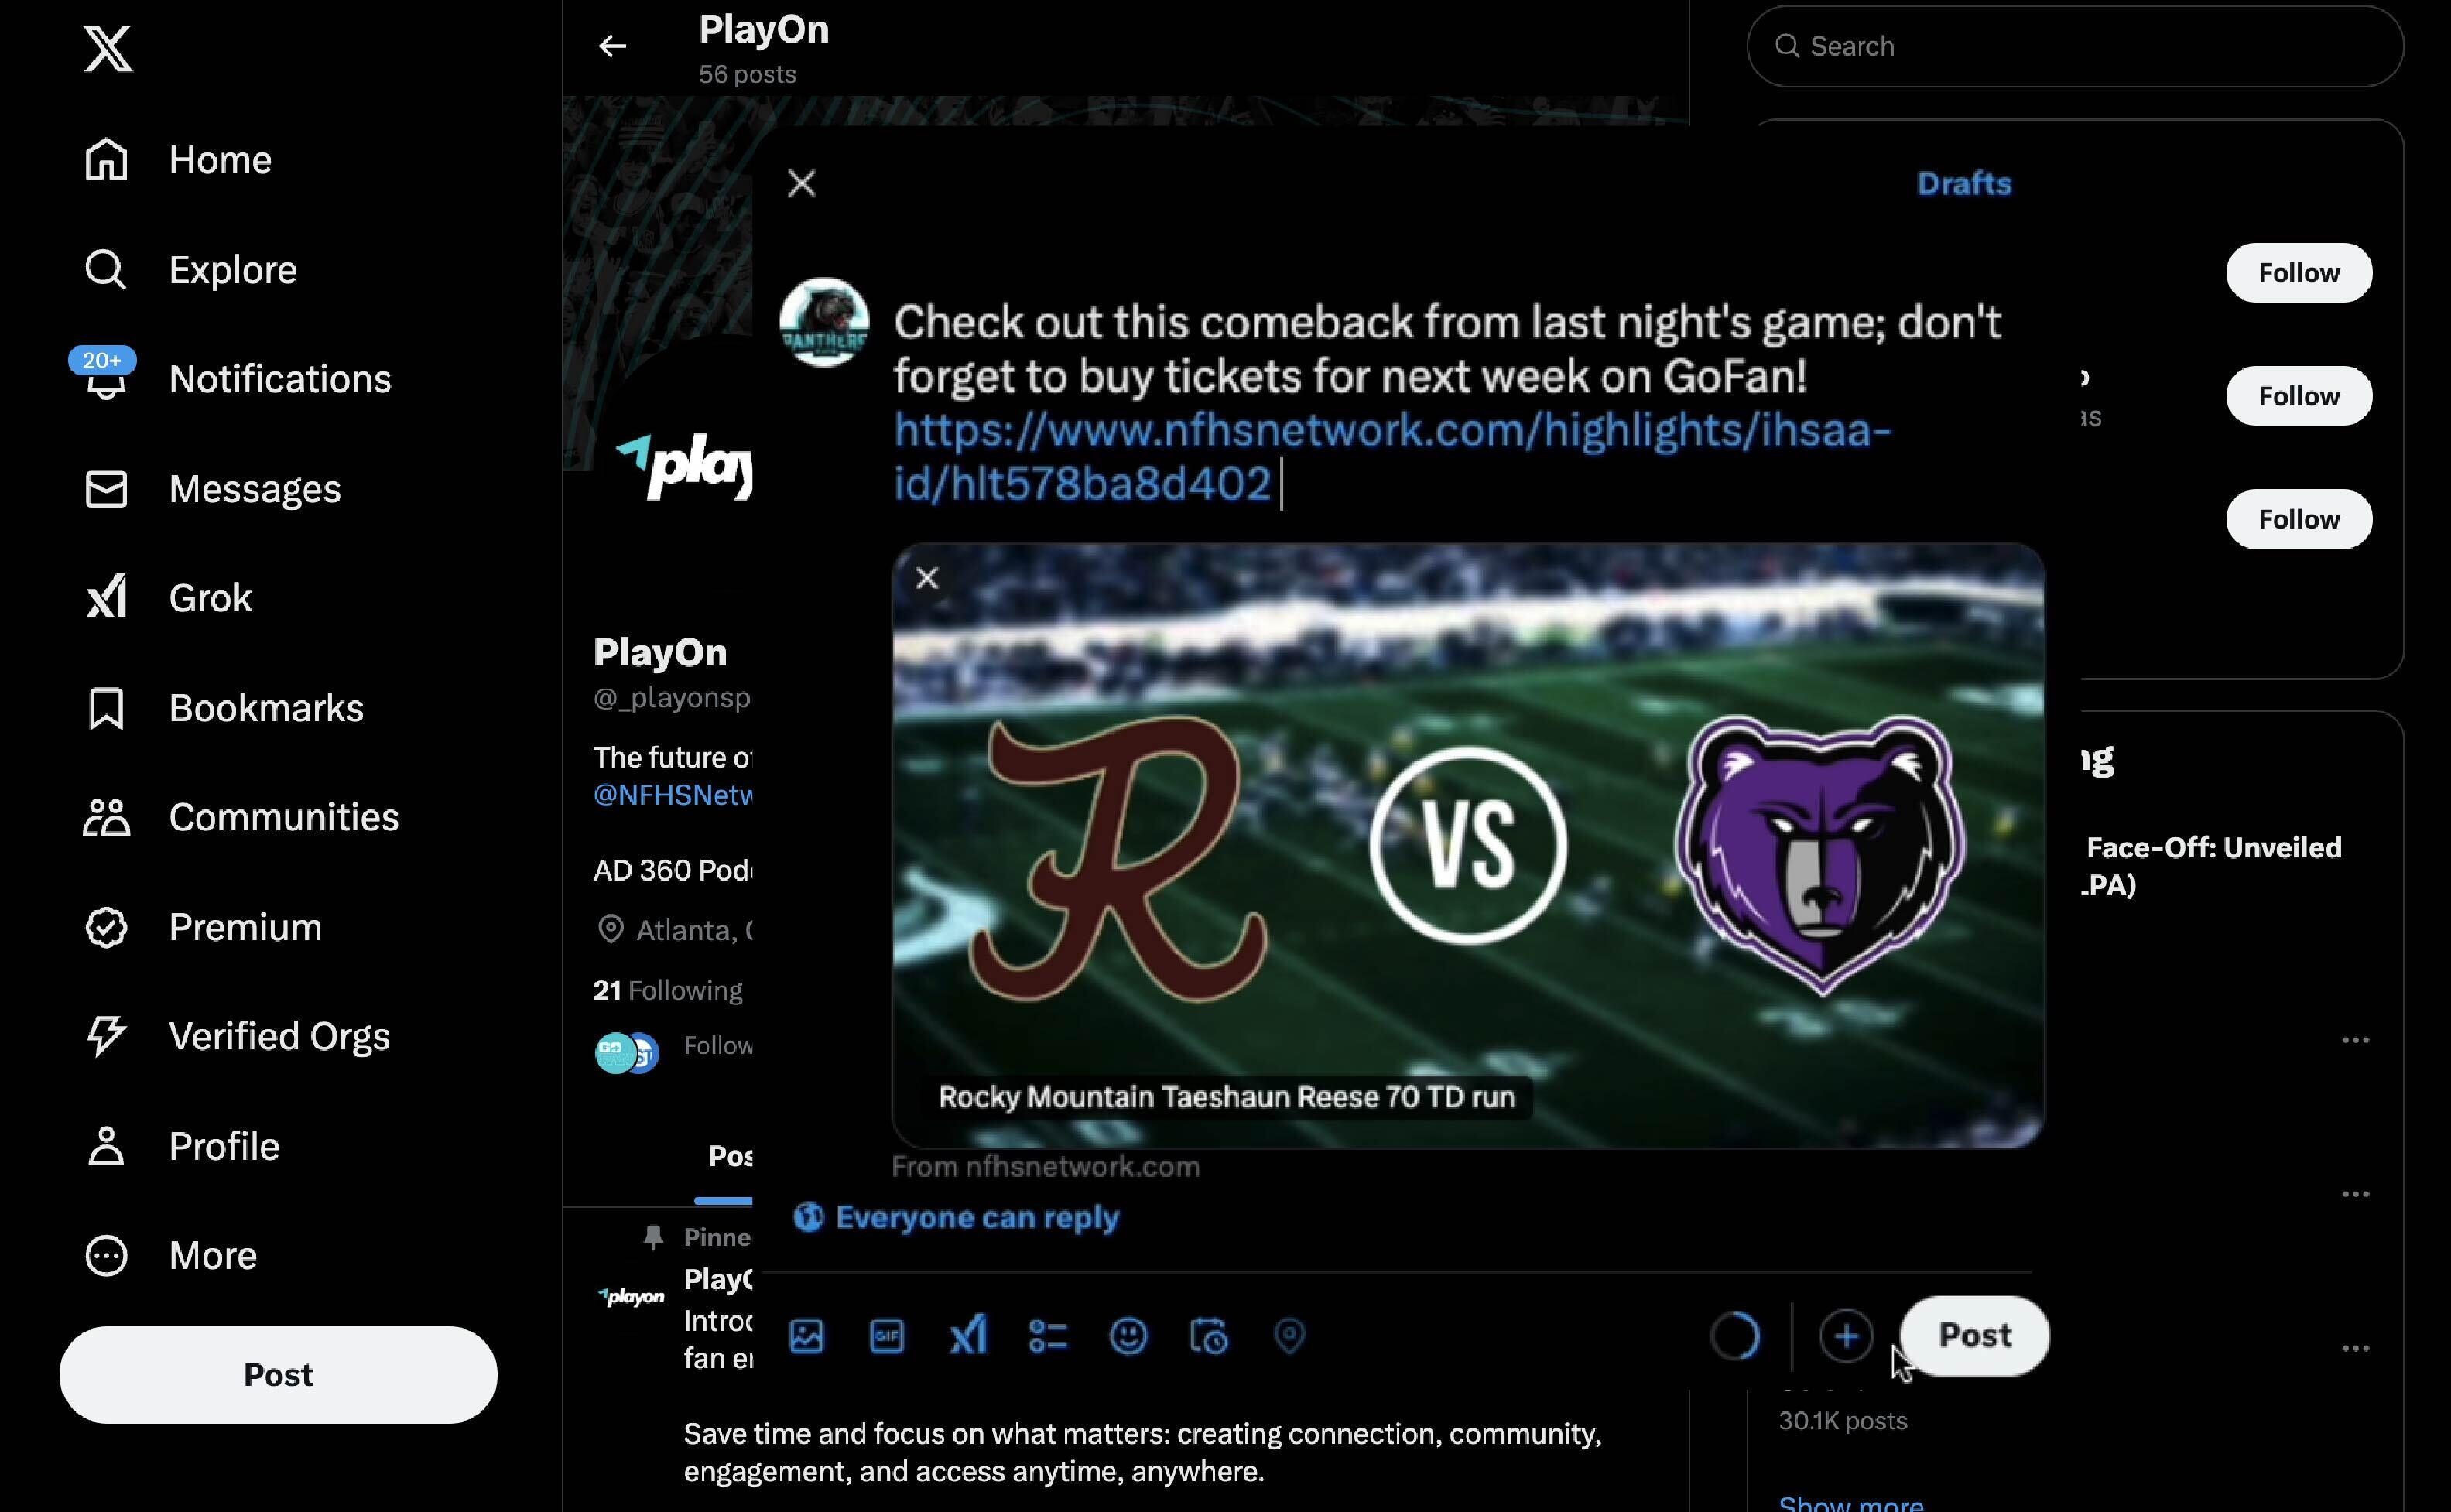Add another post to thread
This screenshot has width=2451, height=1512.
[1846, 1336]
